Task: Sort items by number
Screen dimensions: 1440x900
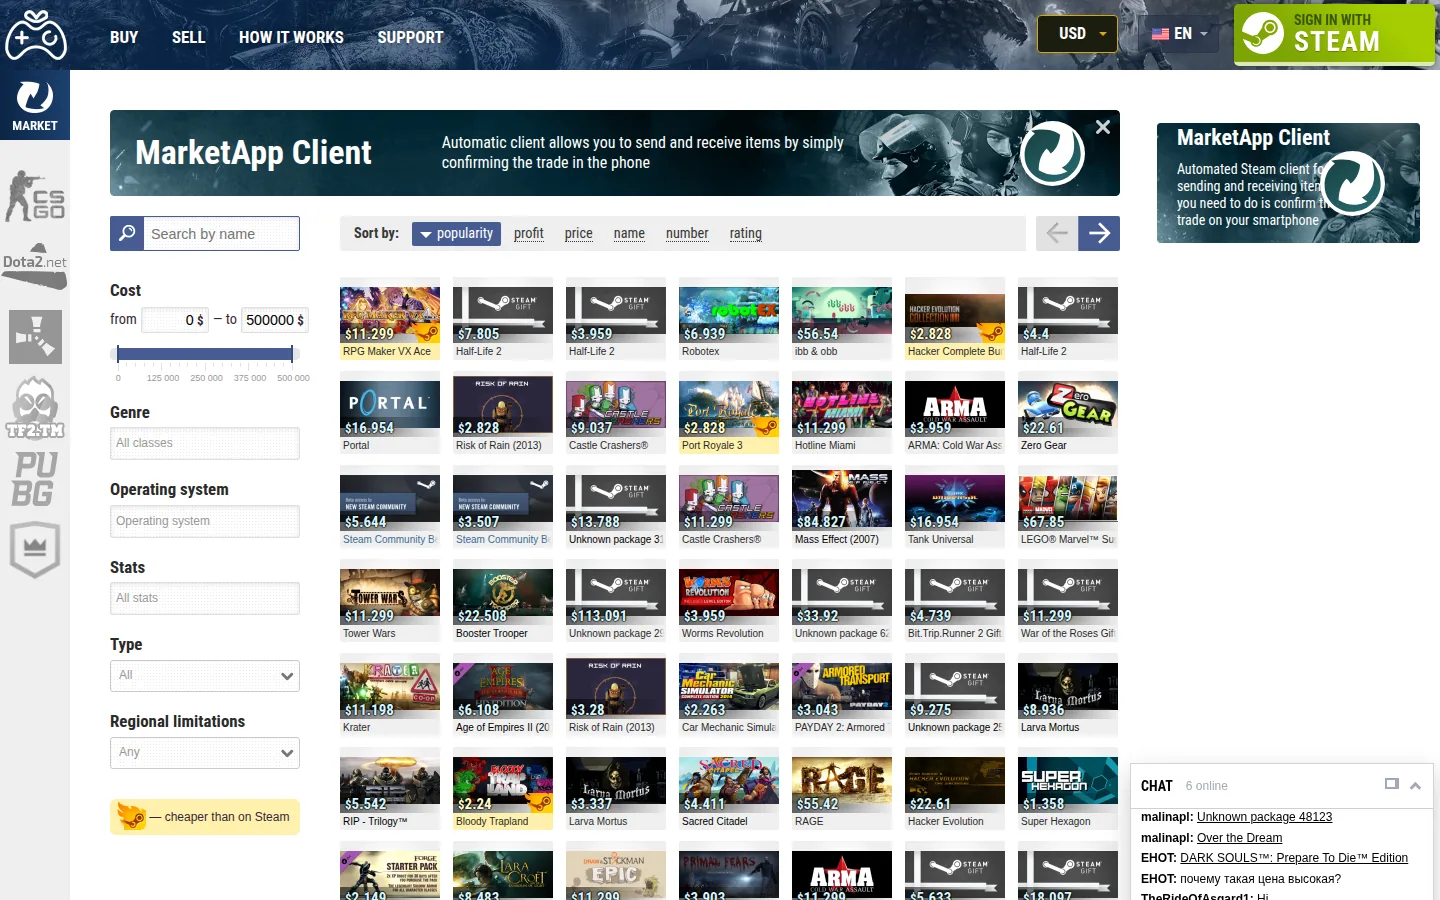Action: tap(687, 233)
